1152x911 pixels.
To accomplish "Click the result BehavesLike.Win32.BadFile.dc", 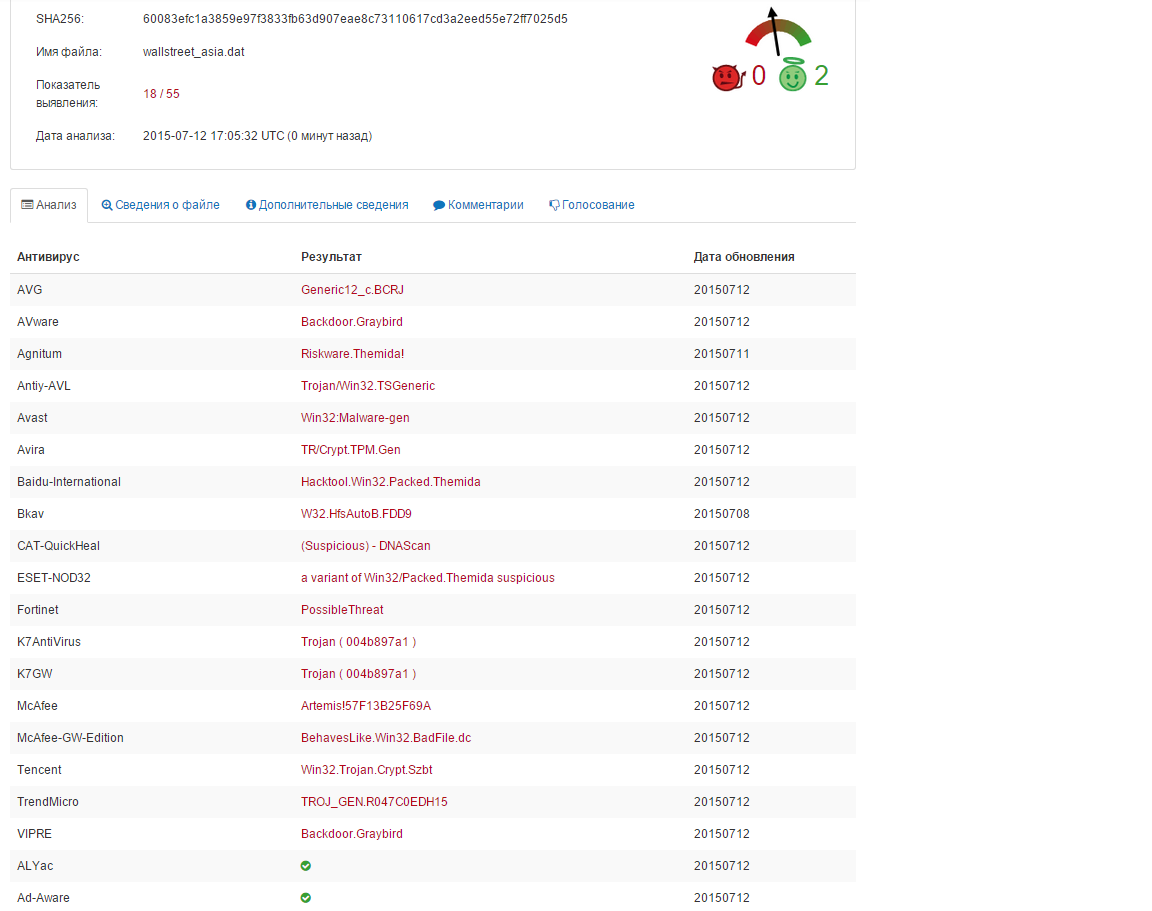I will click(386, 738).
